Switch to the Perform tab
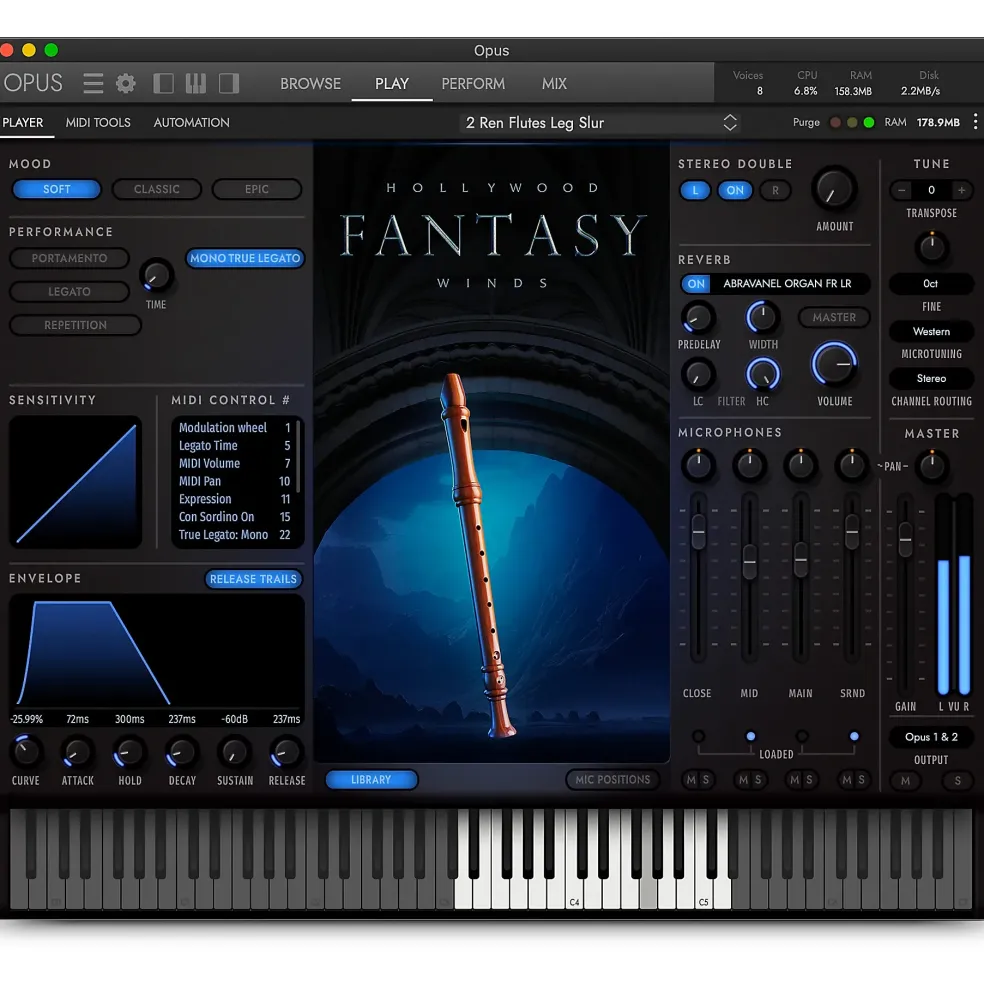This screenshot has height=985, width=984. pos(473,84)
